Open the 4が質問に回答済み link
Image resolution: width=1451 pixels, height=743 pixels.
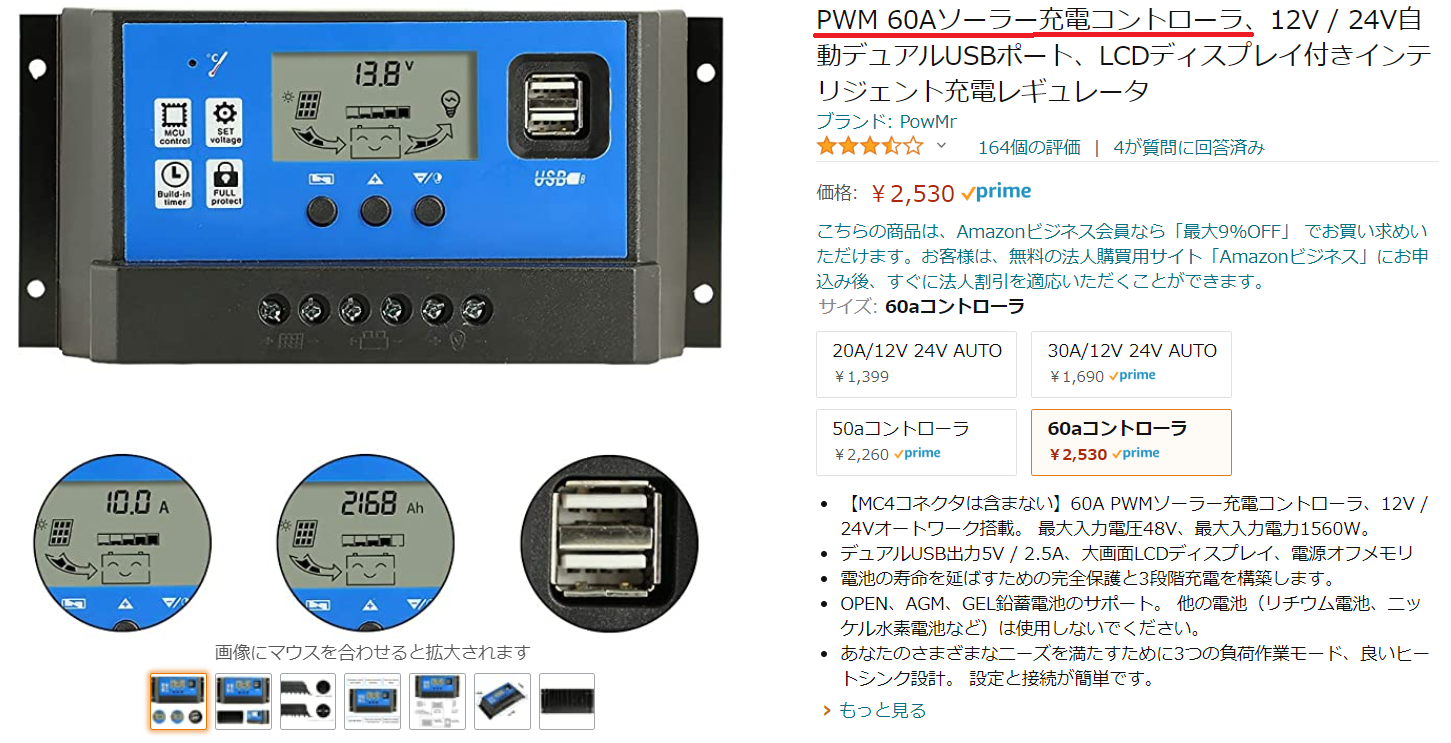coord(1189,147)
